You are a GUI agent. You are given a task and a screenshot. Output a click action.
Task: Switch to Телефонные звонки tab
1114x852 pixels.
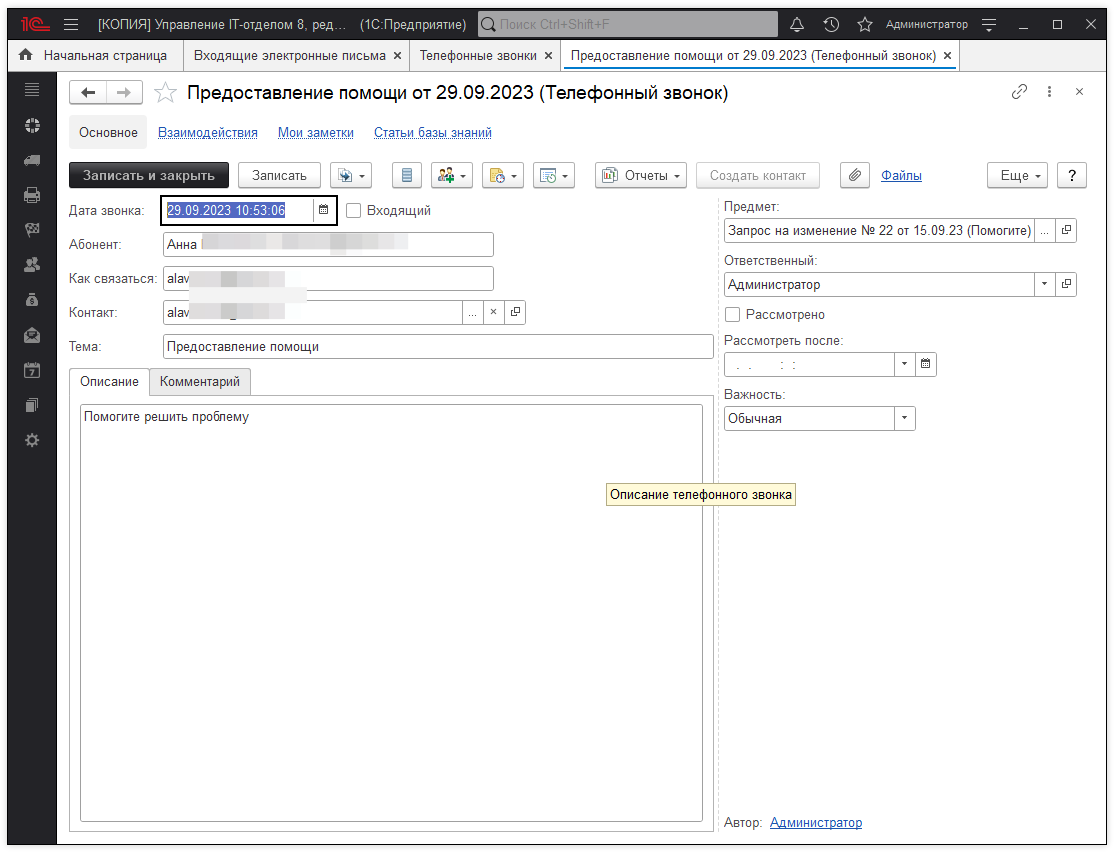click(x=477, y=56)
